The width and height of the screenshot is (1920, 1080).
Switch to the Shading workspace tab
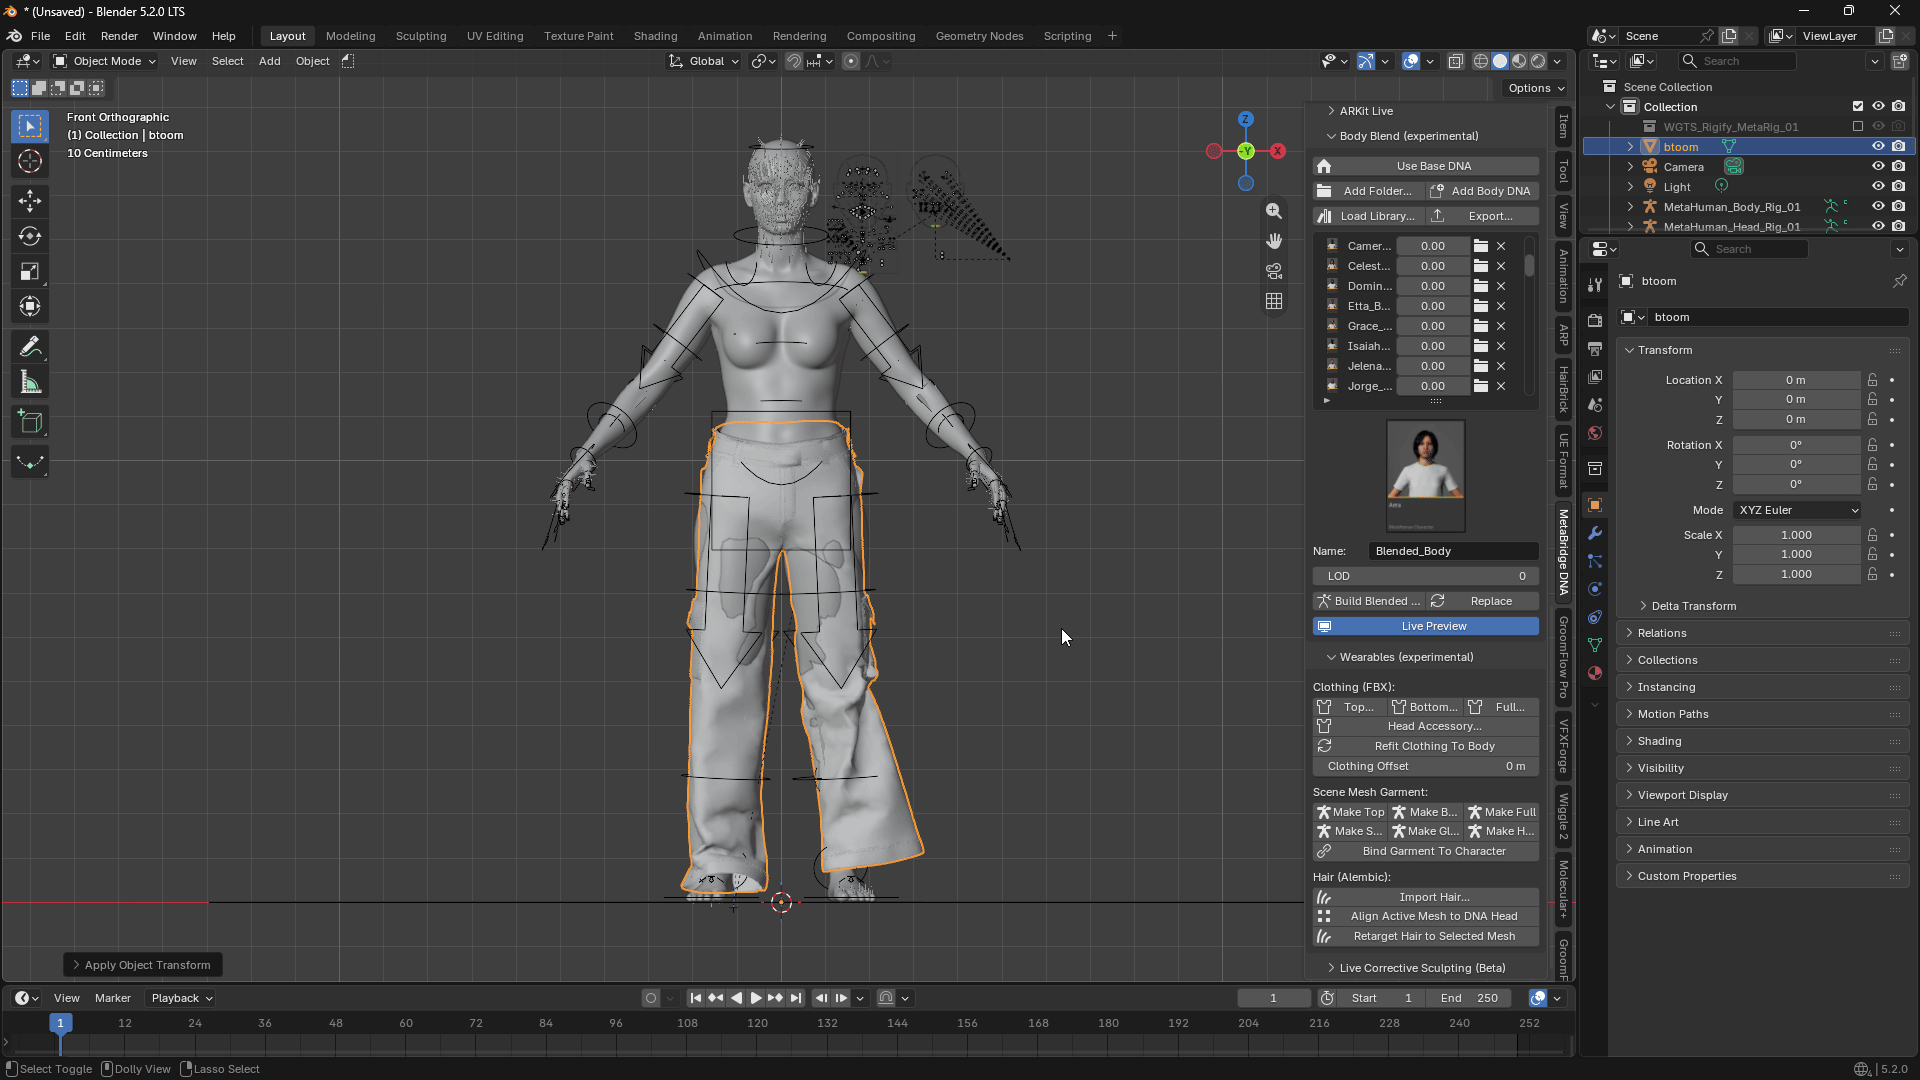coord(655,36)
